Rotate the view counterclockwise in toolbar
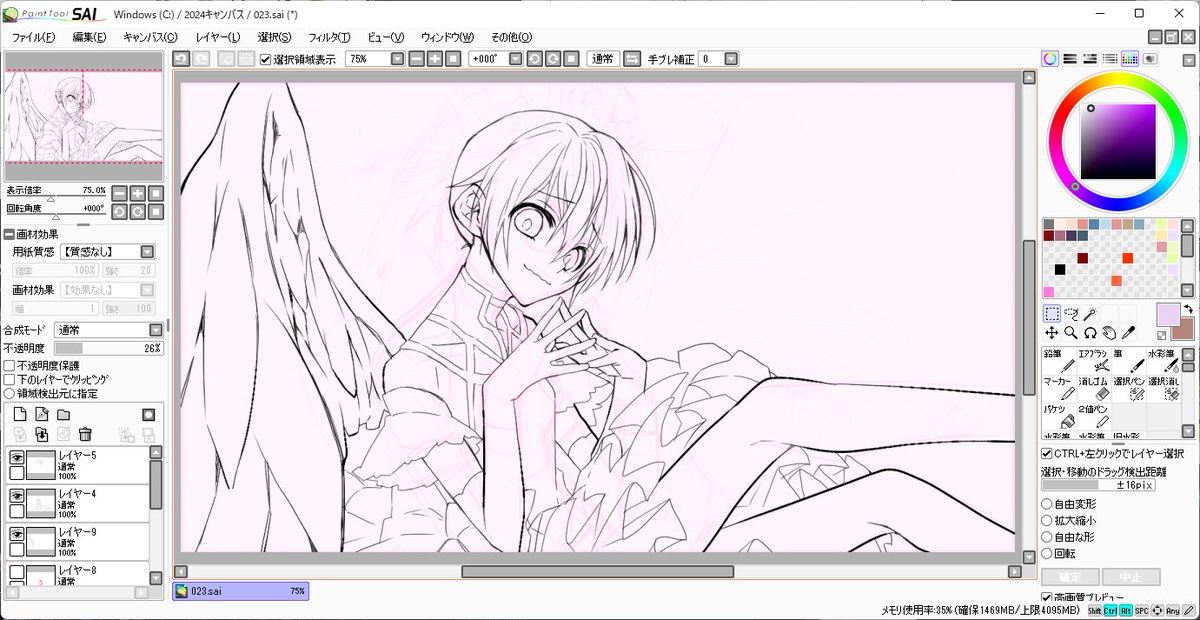Image resolution: width=1200 pixels, height=620 pixels. point(534,59)
